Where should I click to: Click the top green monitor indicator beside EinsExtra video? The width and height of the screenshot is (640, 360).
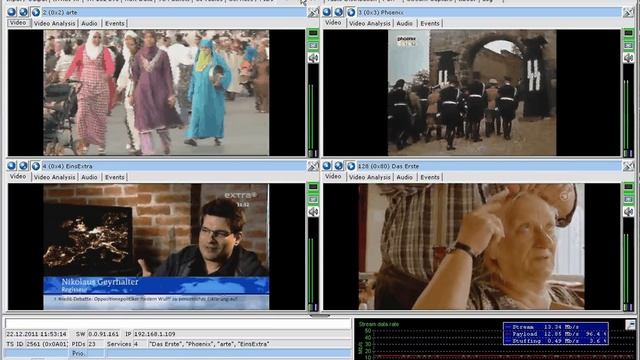(x=313, y=187)
